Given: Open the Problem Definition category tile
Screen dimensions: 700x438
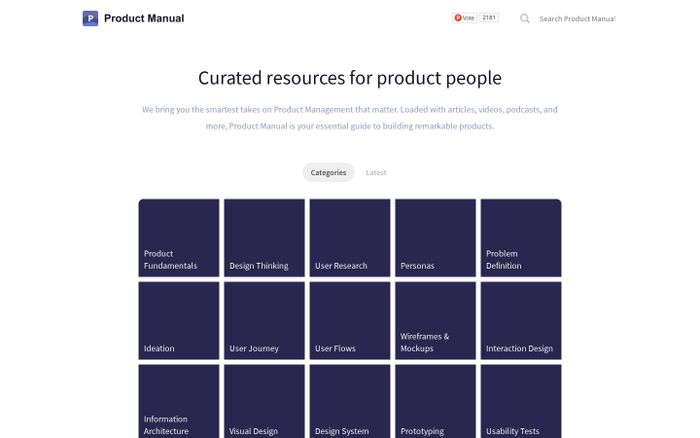Looking at the screenshot, I should click(521, 238).
